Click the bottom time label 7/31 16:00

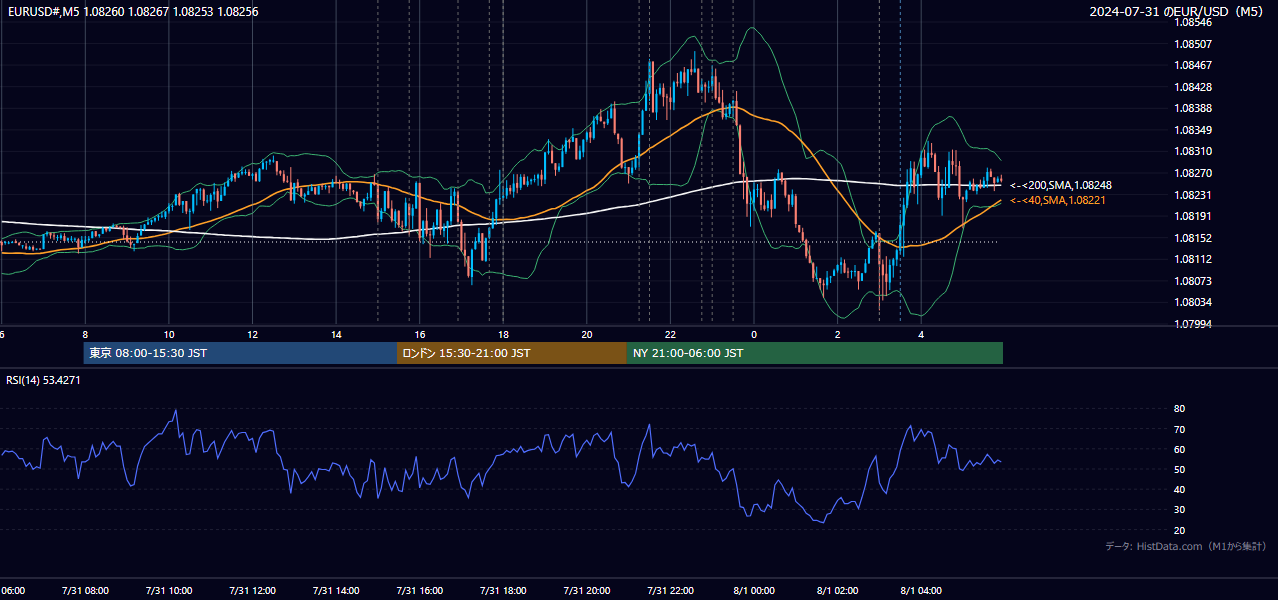419,591
